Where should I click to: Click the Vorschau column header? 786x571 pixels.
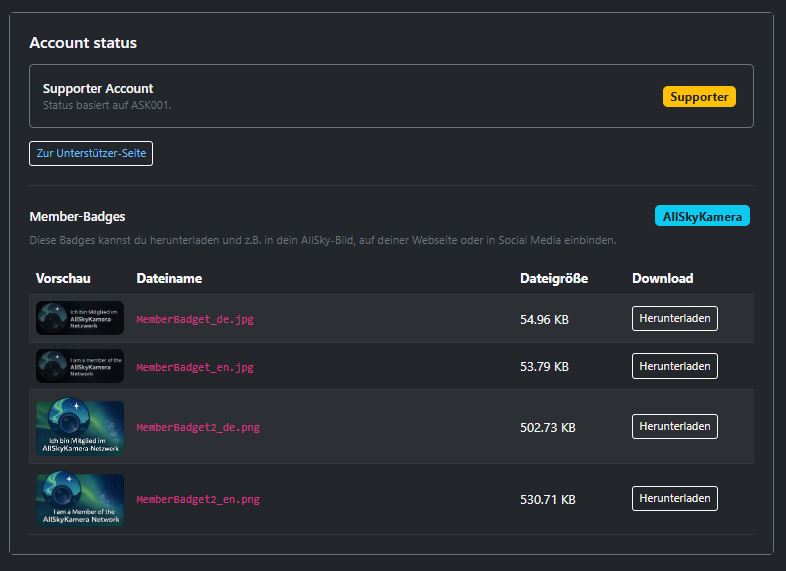[x=63, y=278]
